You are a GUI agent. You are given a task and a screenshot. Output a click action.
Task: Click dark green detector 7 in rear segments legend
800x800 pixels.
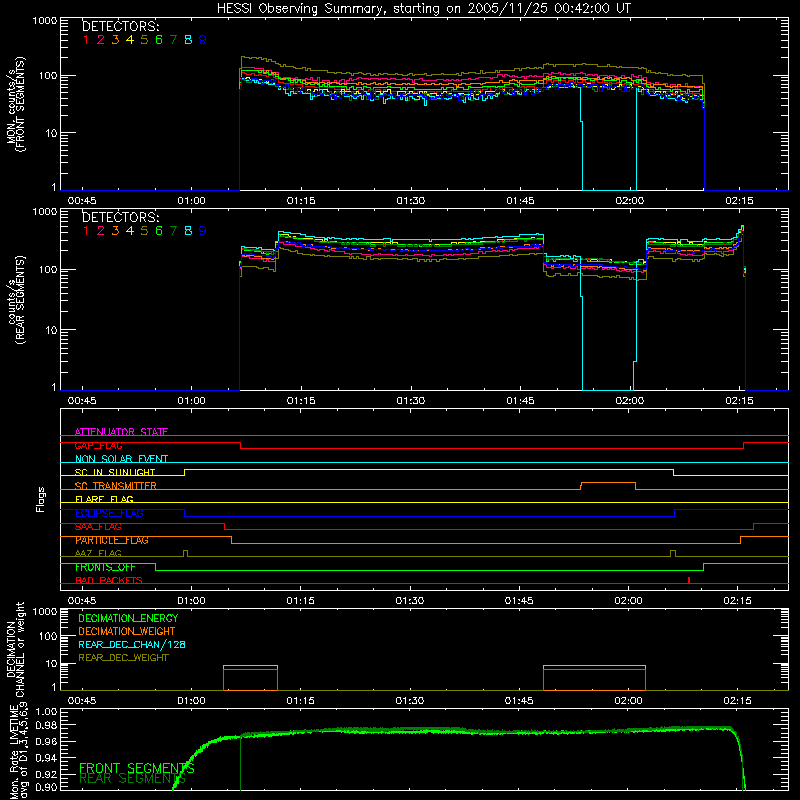click(173, 231)
